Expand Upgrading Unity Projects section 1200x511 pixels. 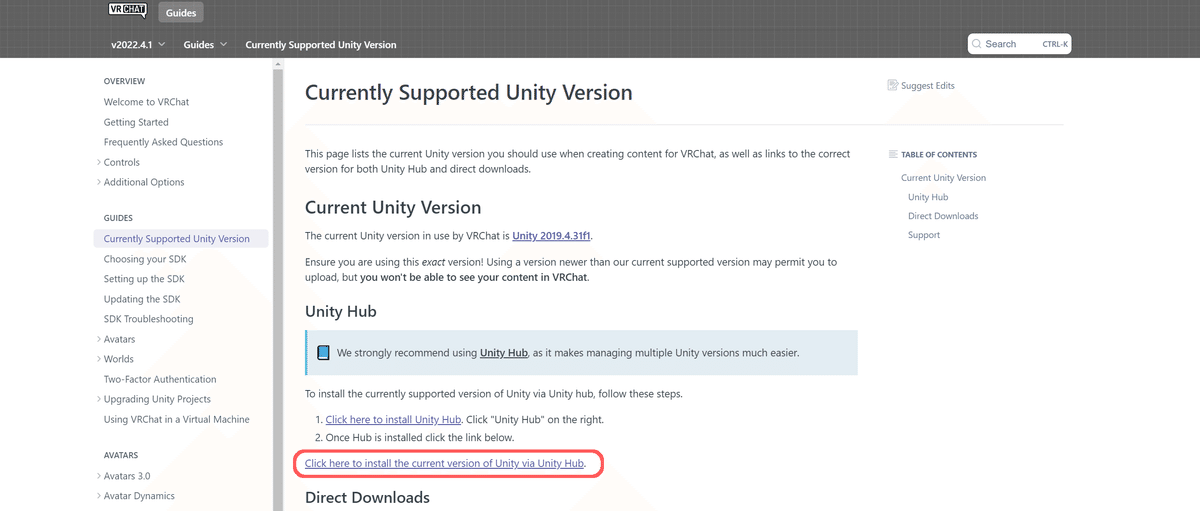[98, 399]
